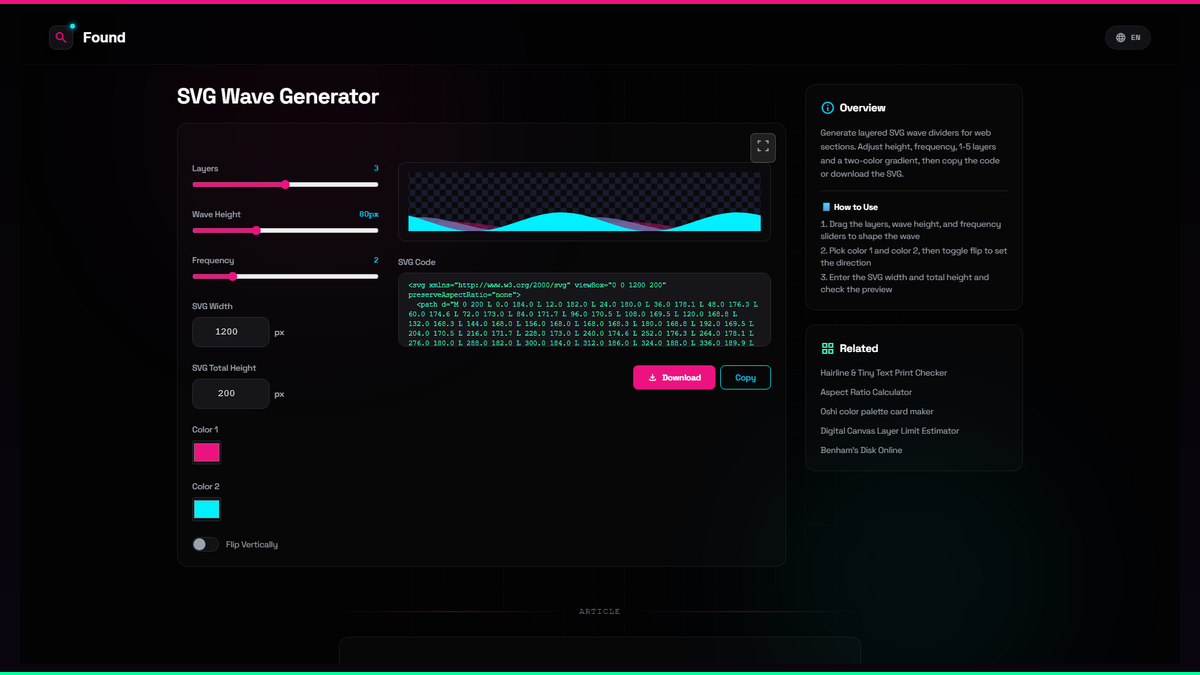The height and width of the screenshot is (675, 1200).
Task: Click the fullscreen expand icon
Action: pos(763,147)
